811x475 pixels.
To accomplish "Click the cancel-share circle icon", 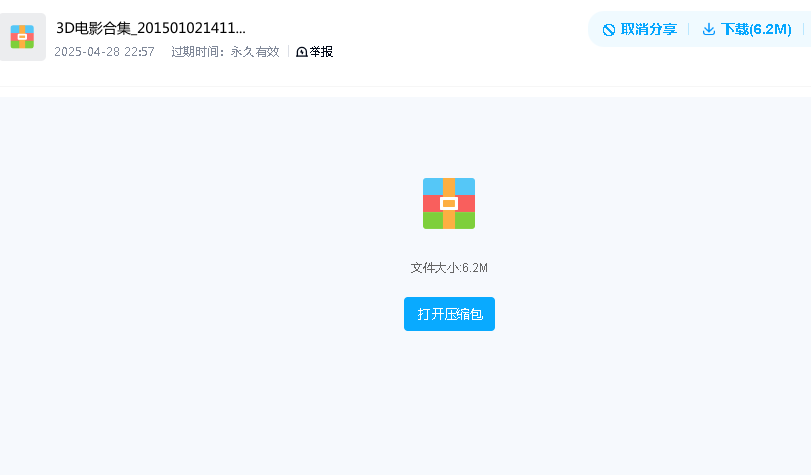I will coord(609,30).
